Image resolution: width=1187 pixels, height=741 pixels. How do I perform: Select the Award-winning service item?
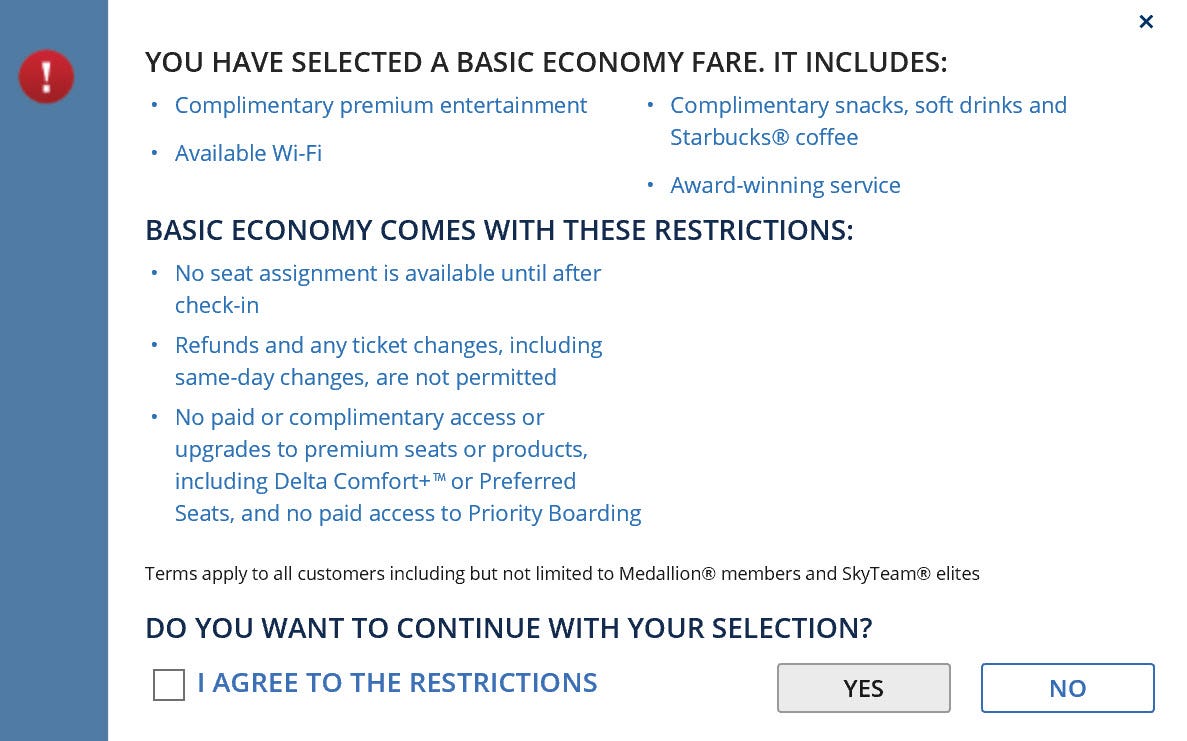tap(785, 186)
